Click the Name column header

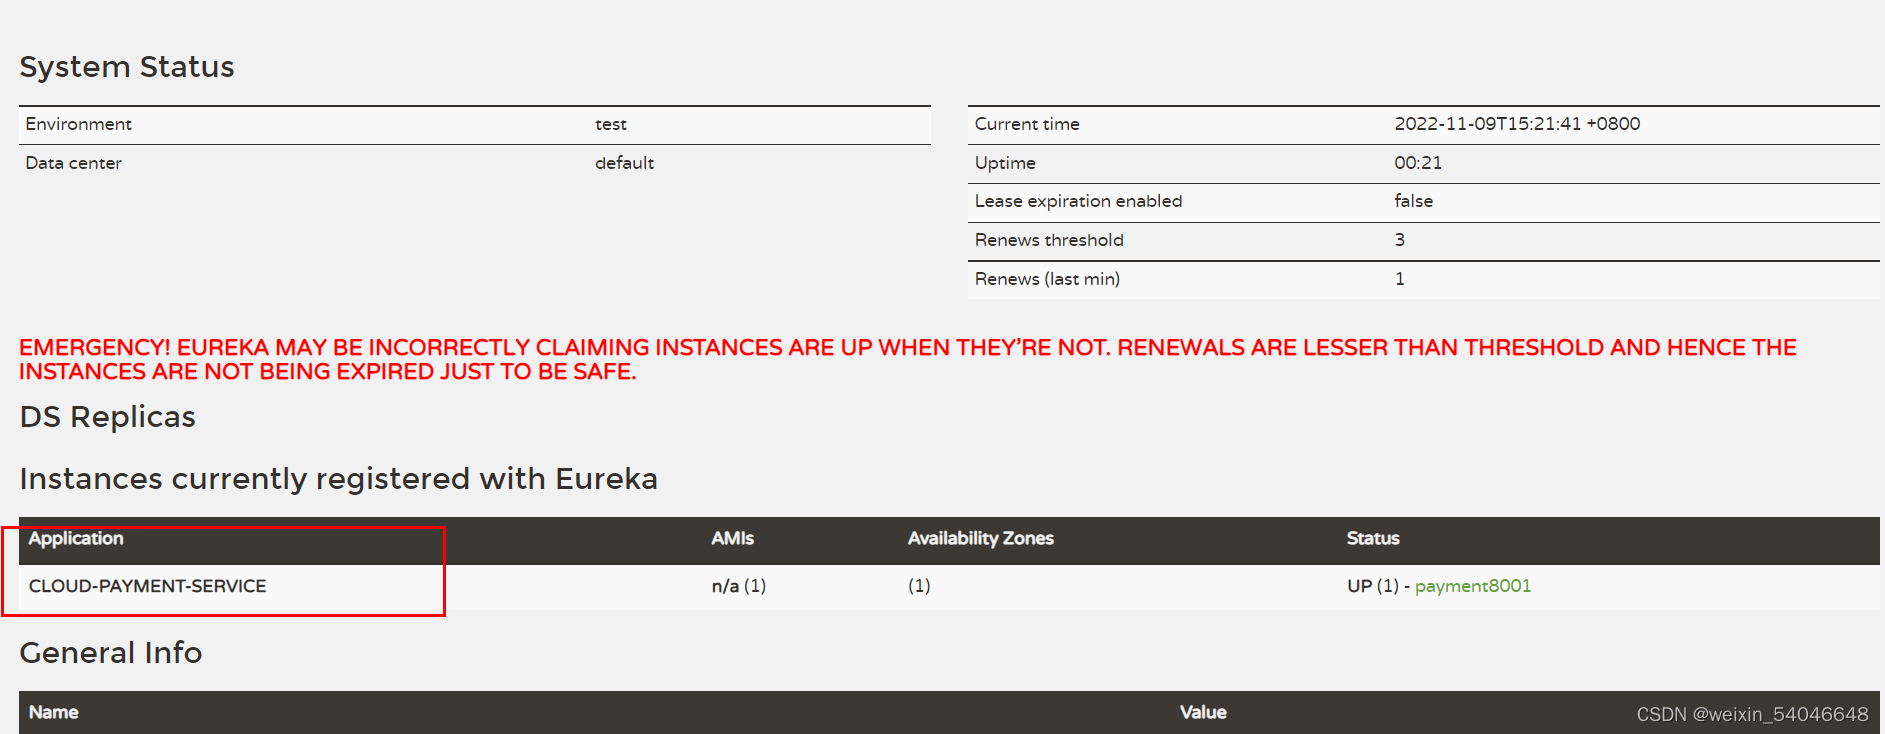click(54, 712)
